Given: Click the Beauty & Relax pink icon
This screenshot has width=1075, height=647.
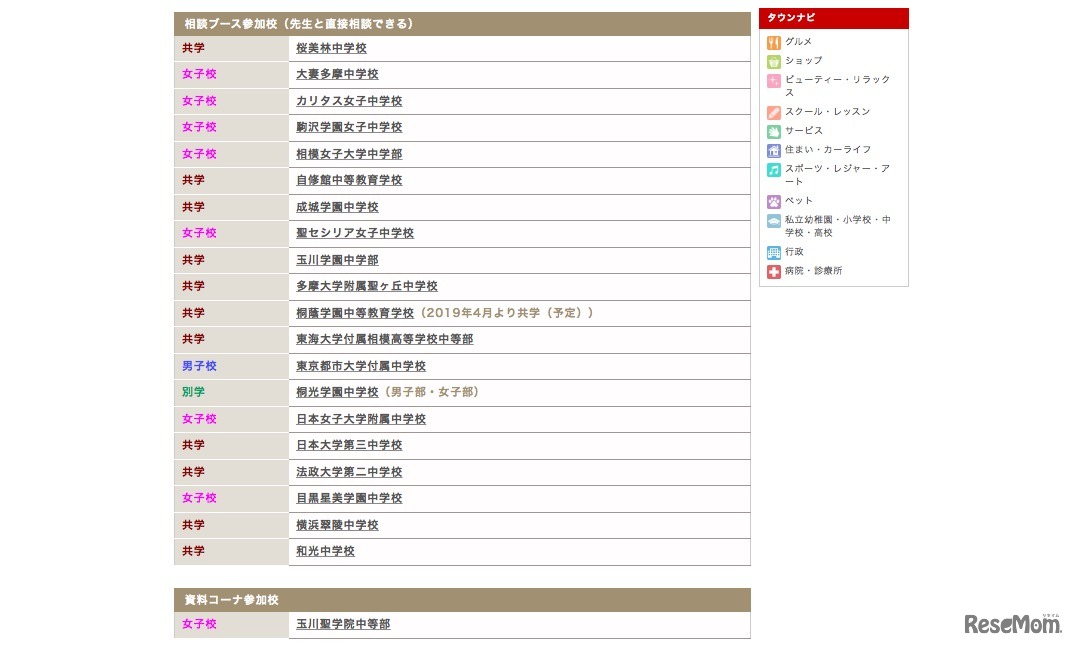Looking at the screenshot, I should pos(773,82).
